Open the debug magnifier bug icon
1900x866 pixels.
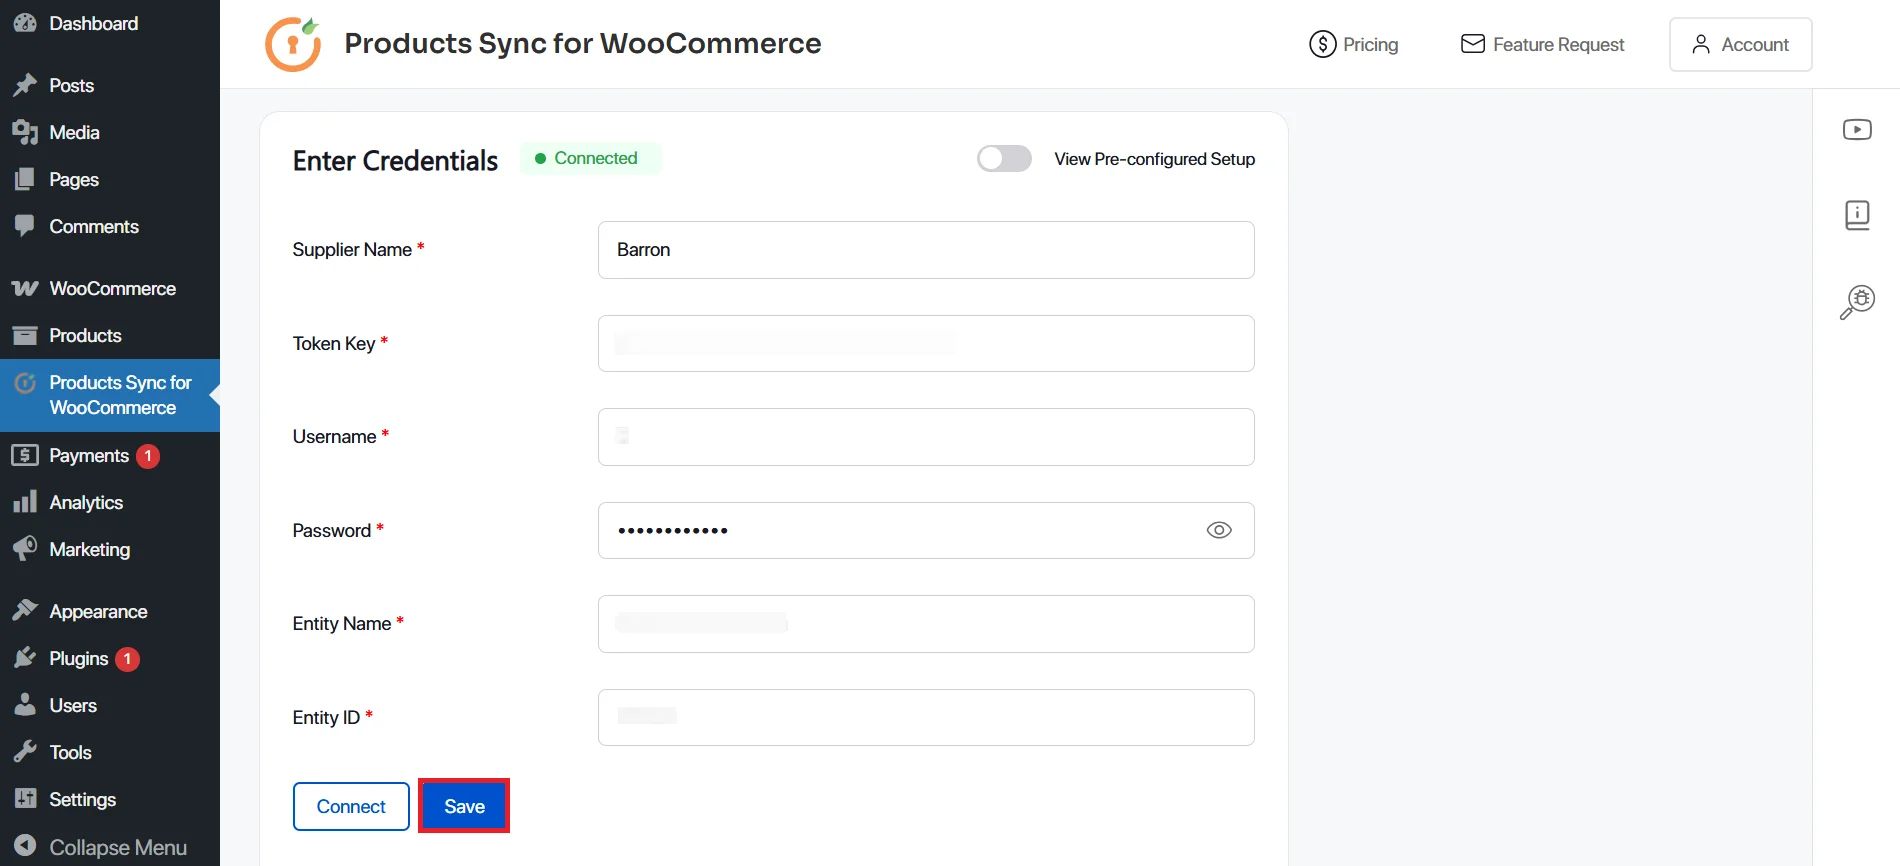(1857, 302)
